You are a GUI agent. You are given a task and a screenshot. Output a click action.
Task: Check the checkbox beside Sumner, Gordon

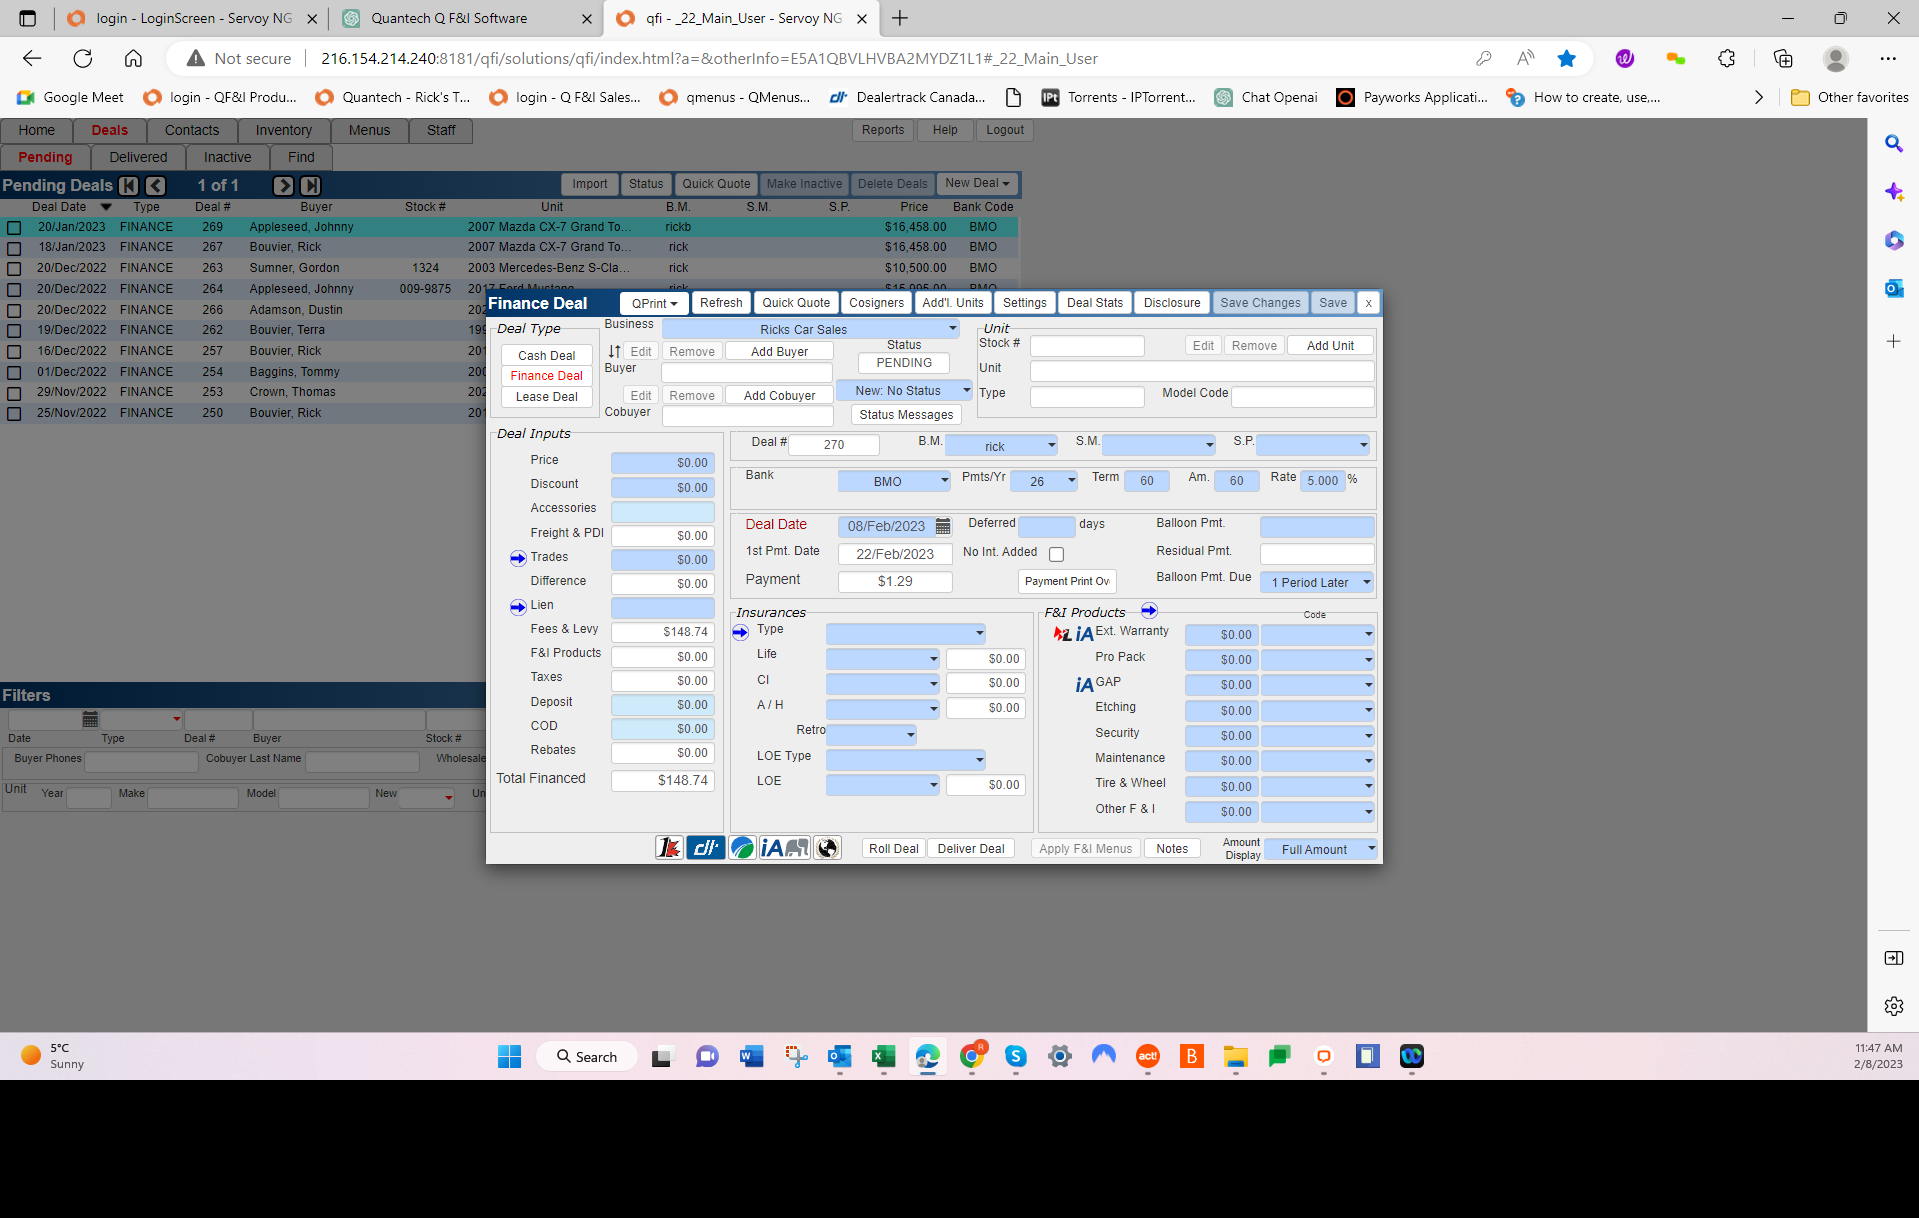13,268
